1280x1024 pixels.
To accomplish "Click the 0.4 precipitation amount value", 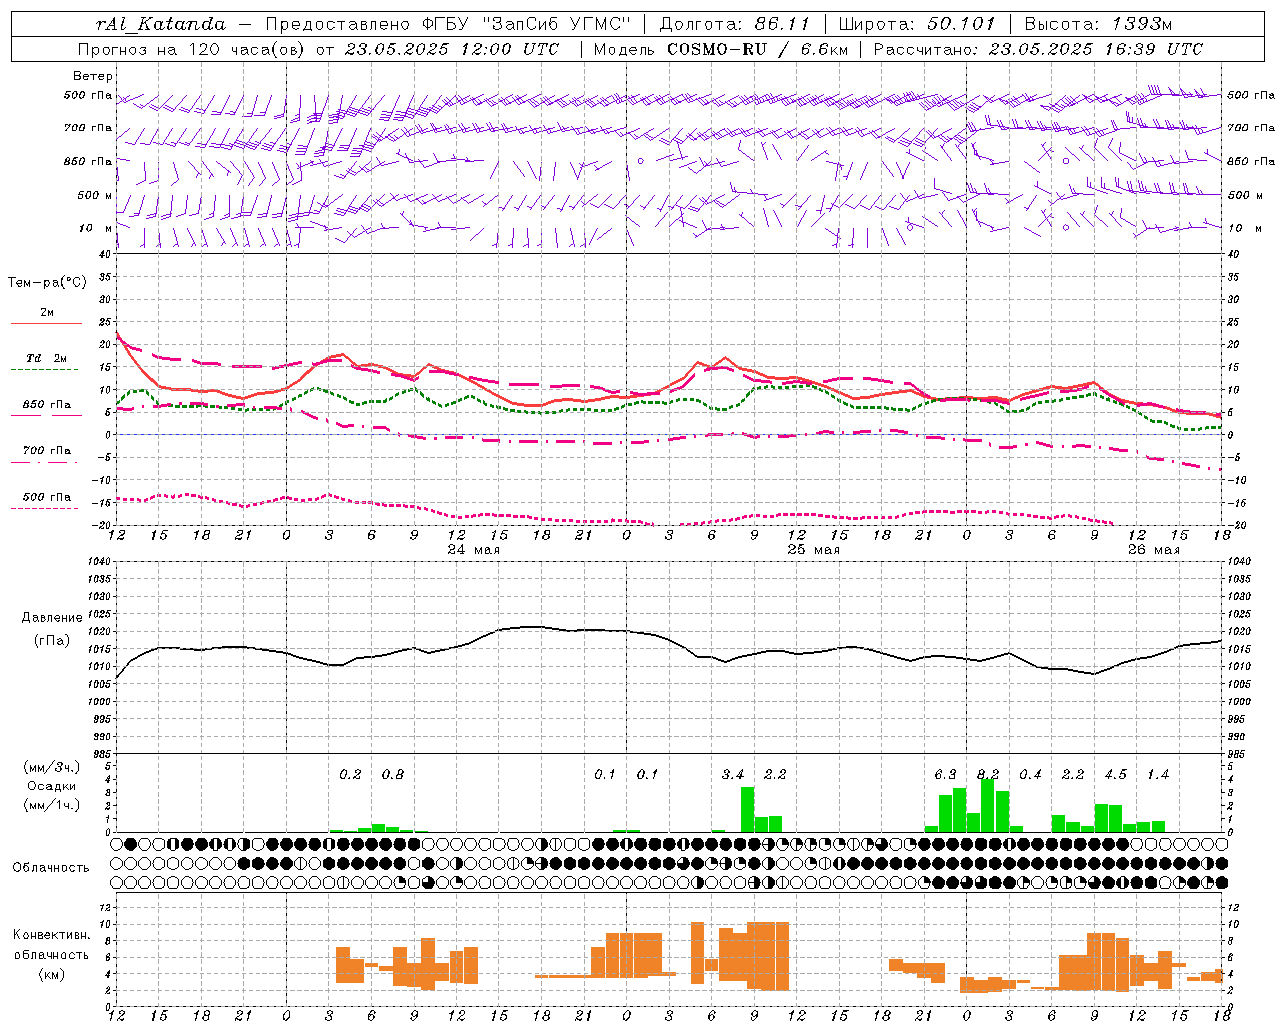I will [1030, 775].
